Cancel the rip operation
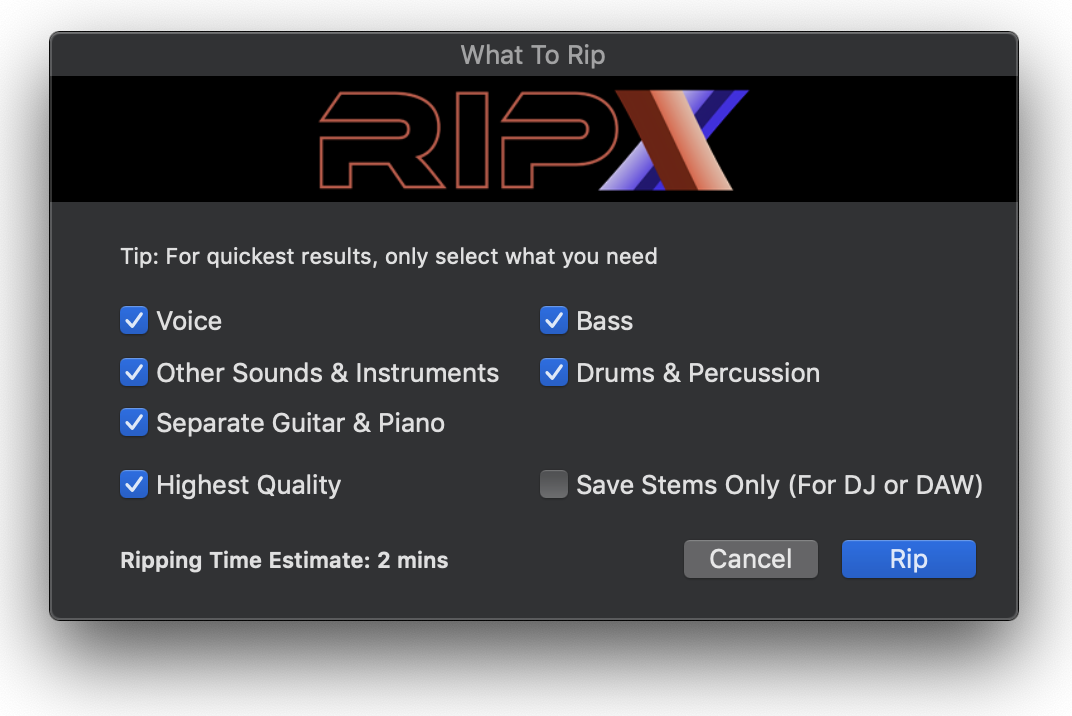Screen dimensions: 1072x716 point(750,558)
